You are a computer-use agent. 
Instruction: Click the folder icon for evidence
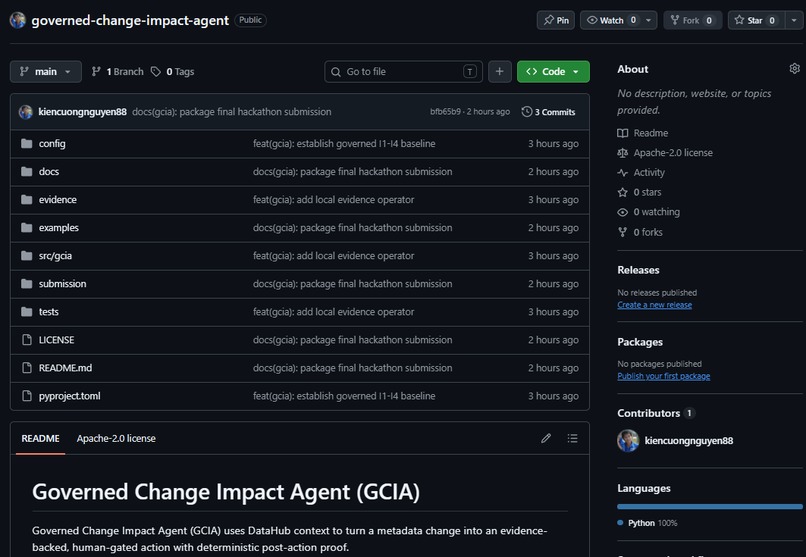[27, 199]
